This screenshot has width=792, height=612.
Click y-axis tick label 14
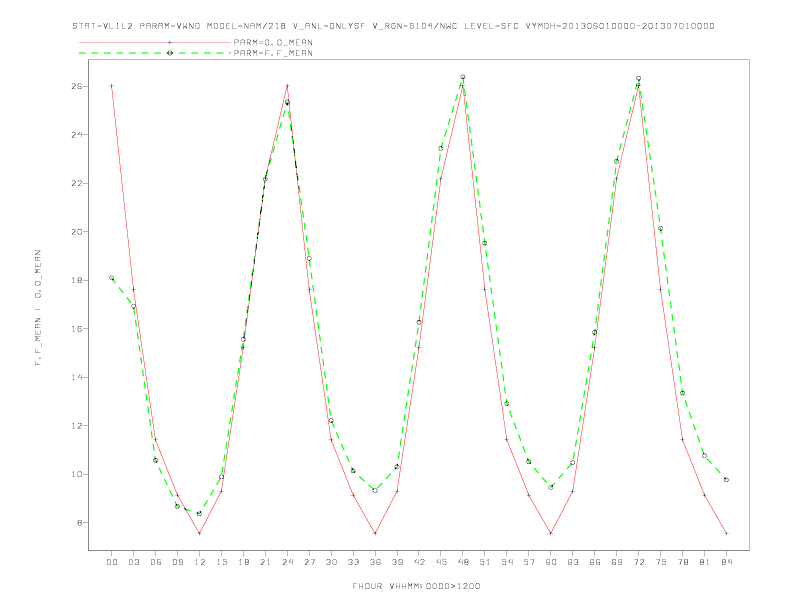[77, 377]
